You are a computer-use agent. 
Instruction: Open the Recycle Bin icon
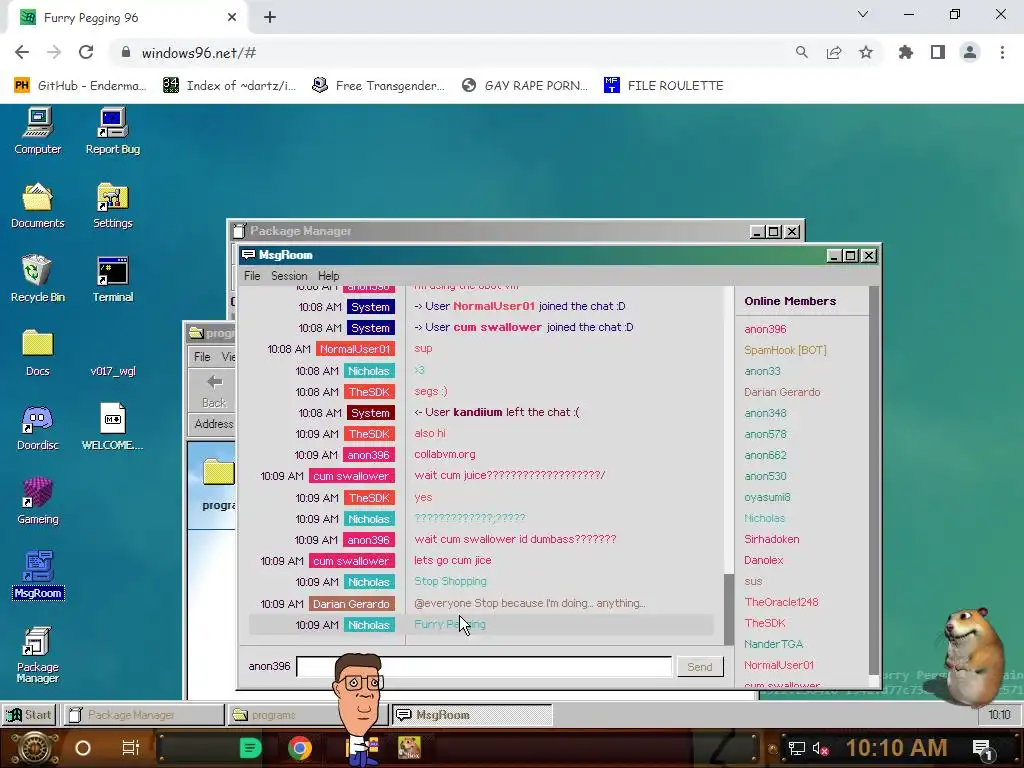37,279
